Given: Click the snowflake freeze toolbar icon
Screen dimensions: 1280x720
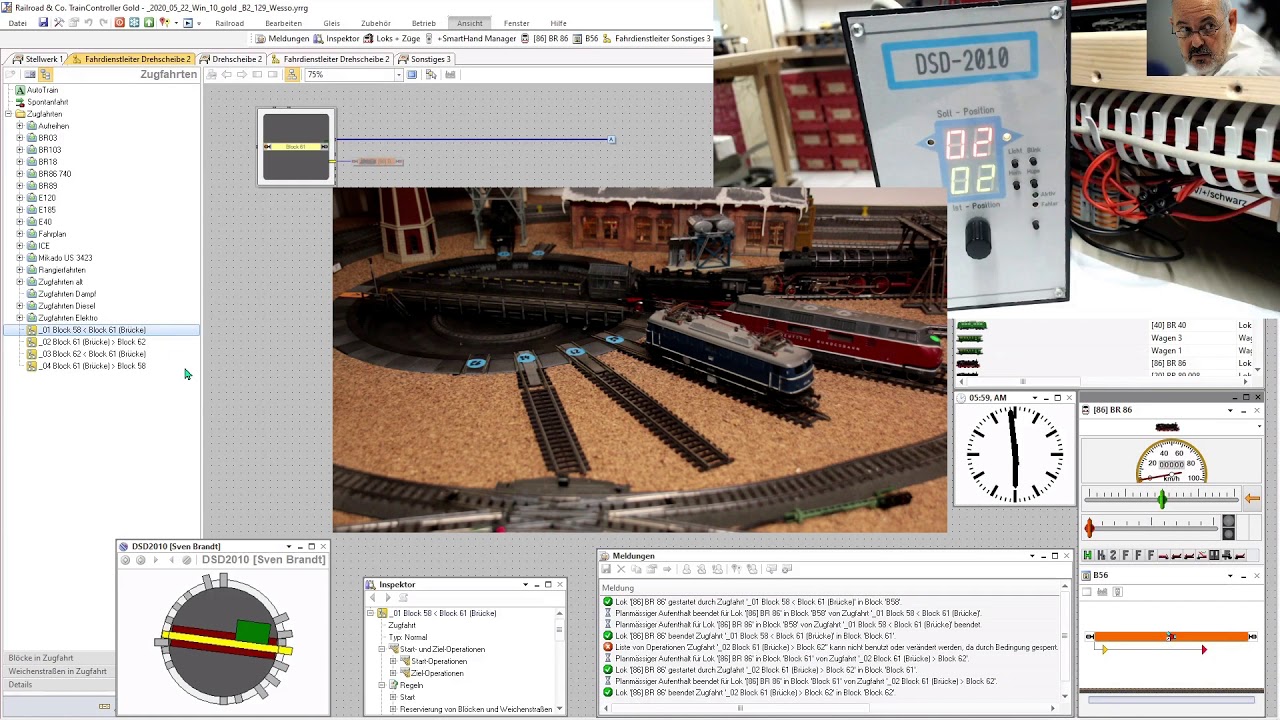Looking at the screenshot, I should click(x=134, y=22).
